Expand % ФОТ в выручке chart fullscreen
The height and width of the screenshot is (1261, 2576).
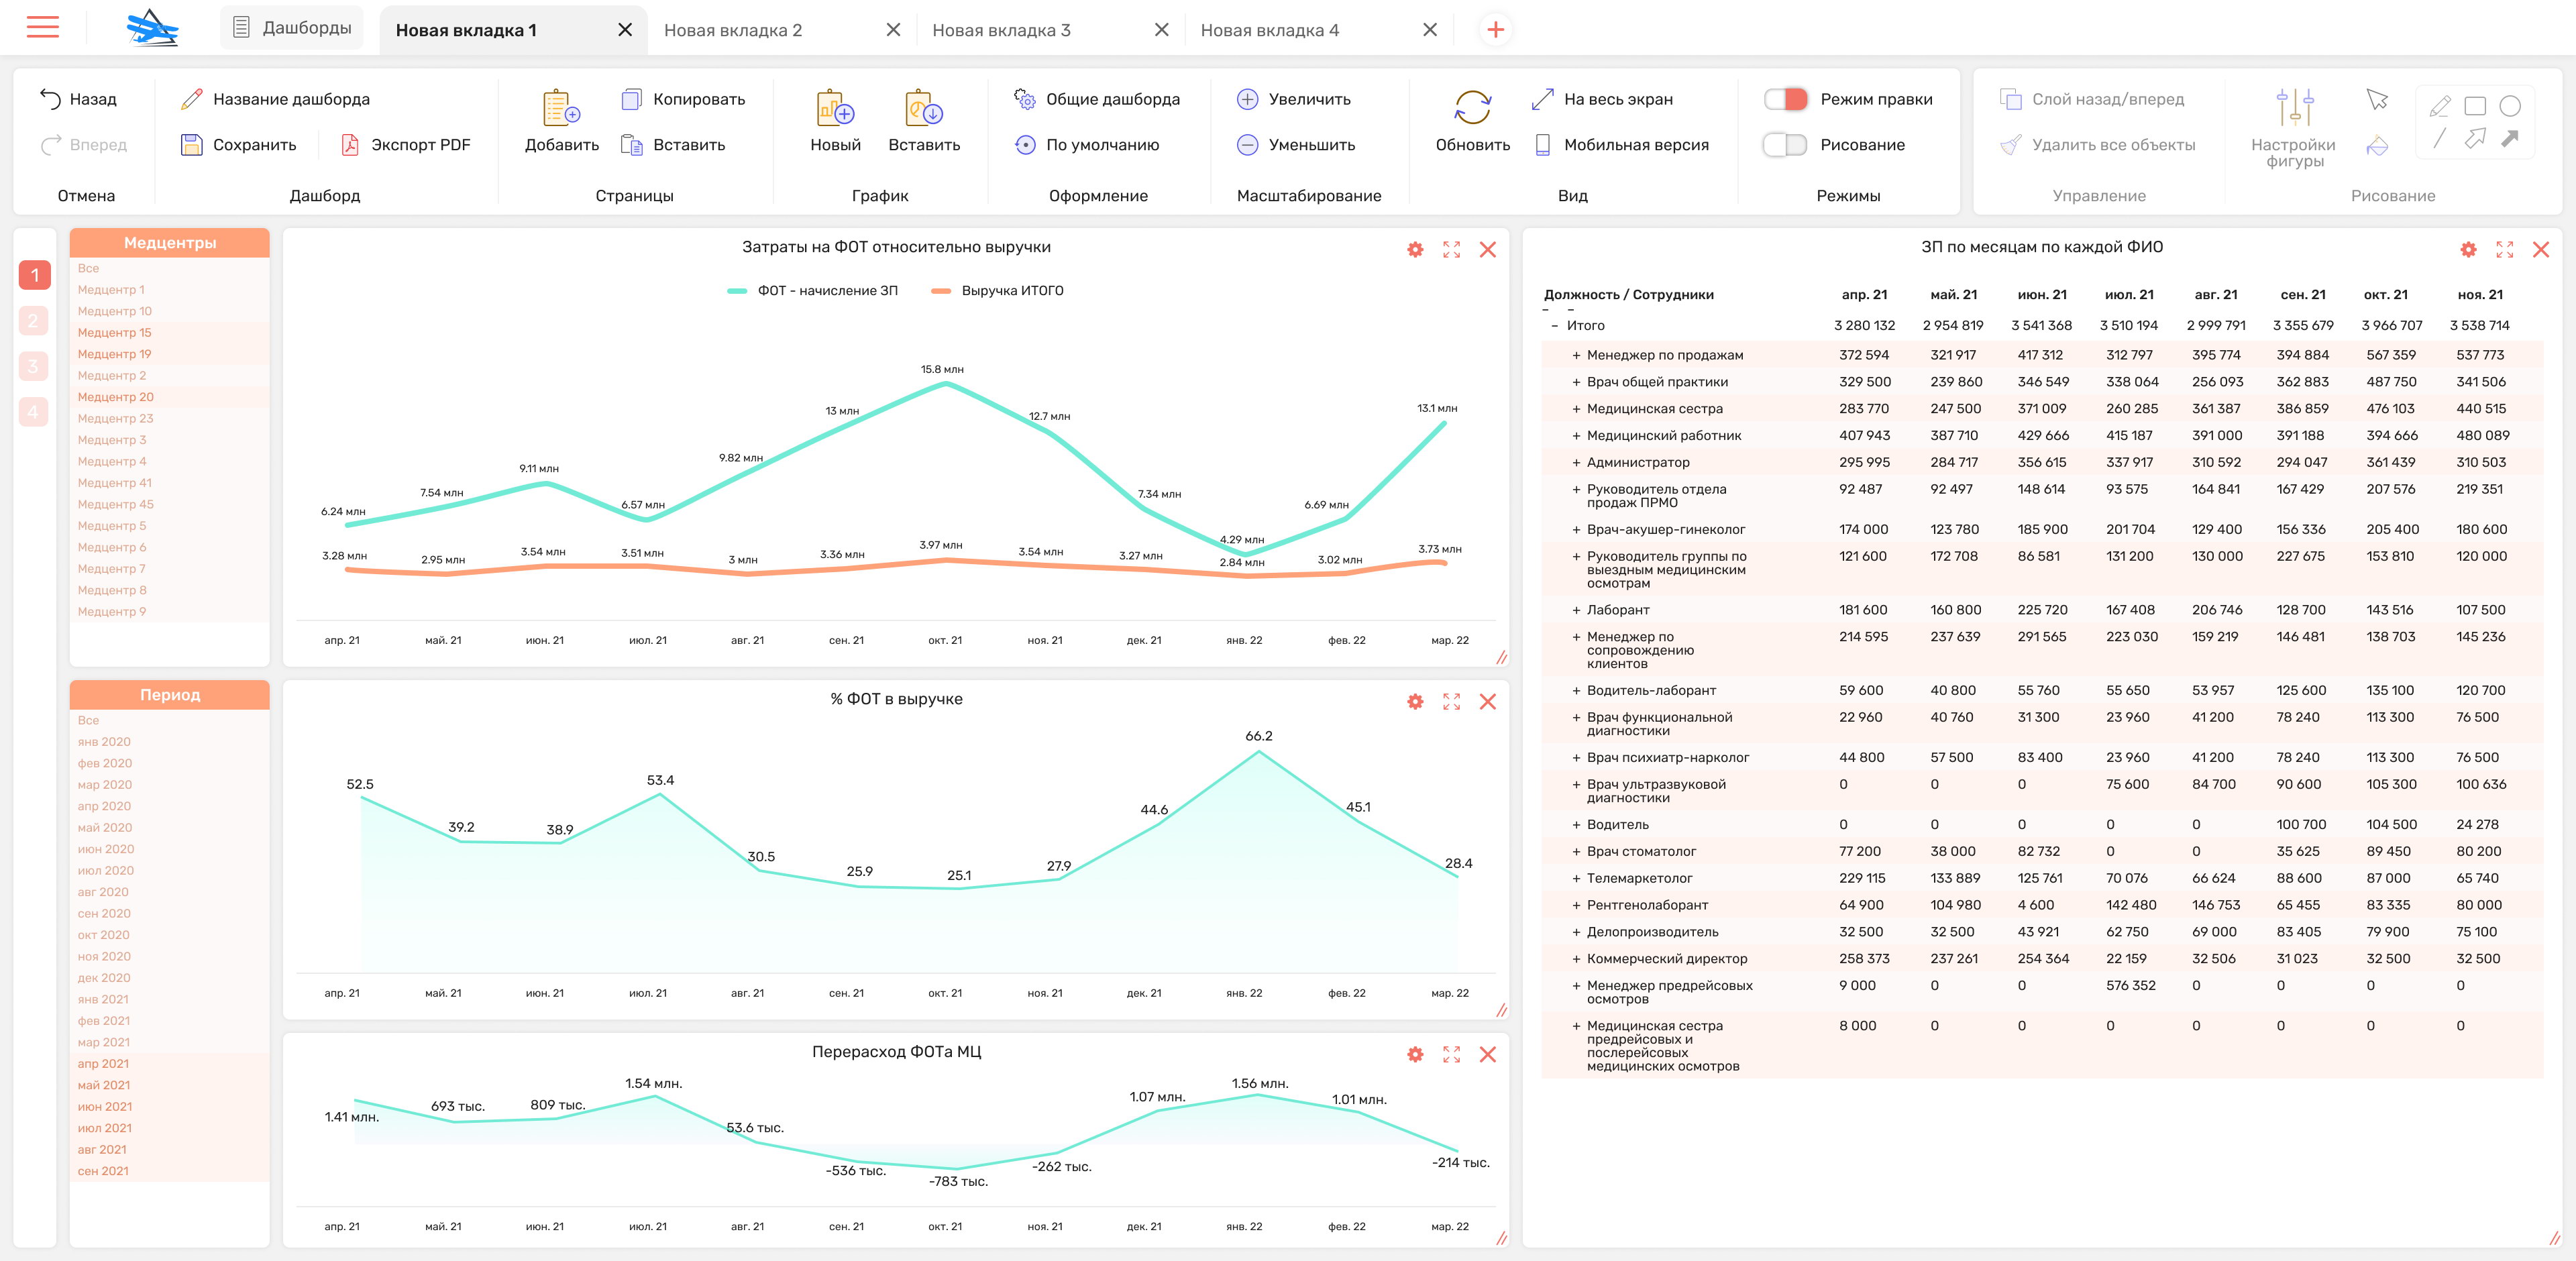[x=1451, y=702]
